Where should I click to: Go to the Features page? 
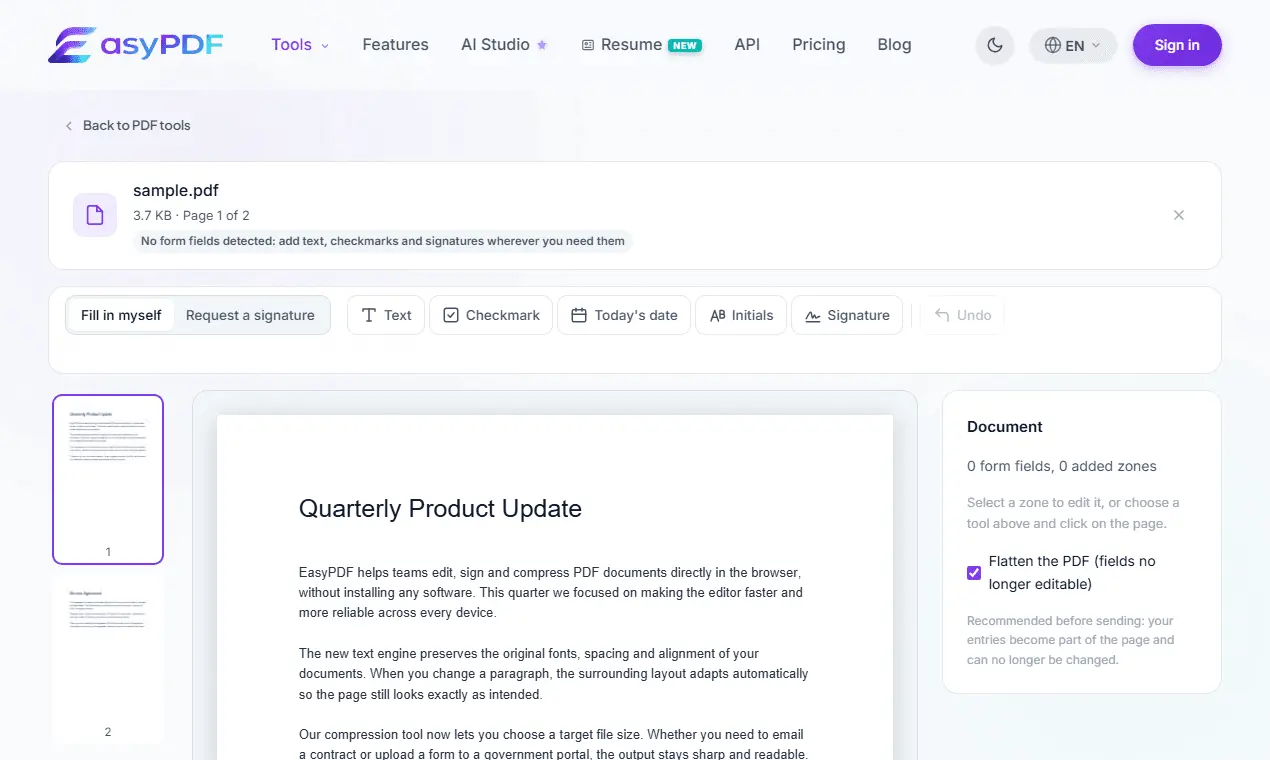(x=395, y=45)
